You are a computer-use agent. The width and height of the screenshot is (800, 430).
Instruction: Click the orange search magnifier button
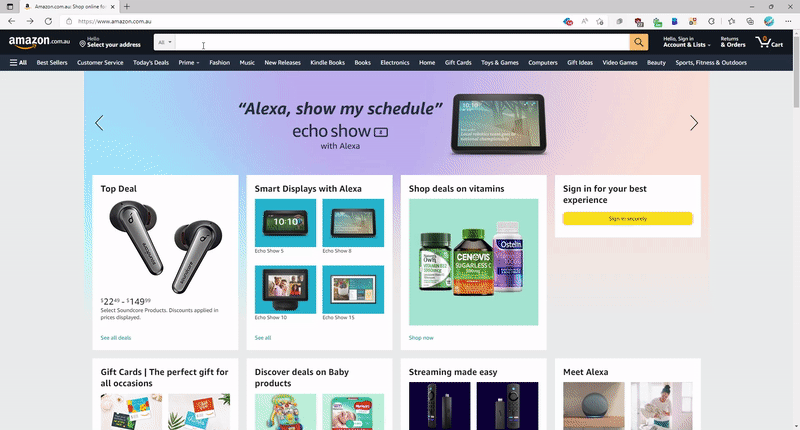(639, 42)
